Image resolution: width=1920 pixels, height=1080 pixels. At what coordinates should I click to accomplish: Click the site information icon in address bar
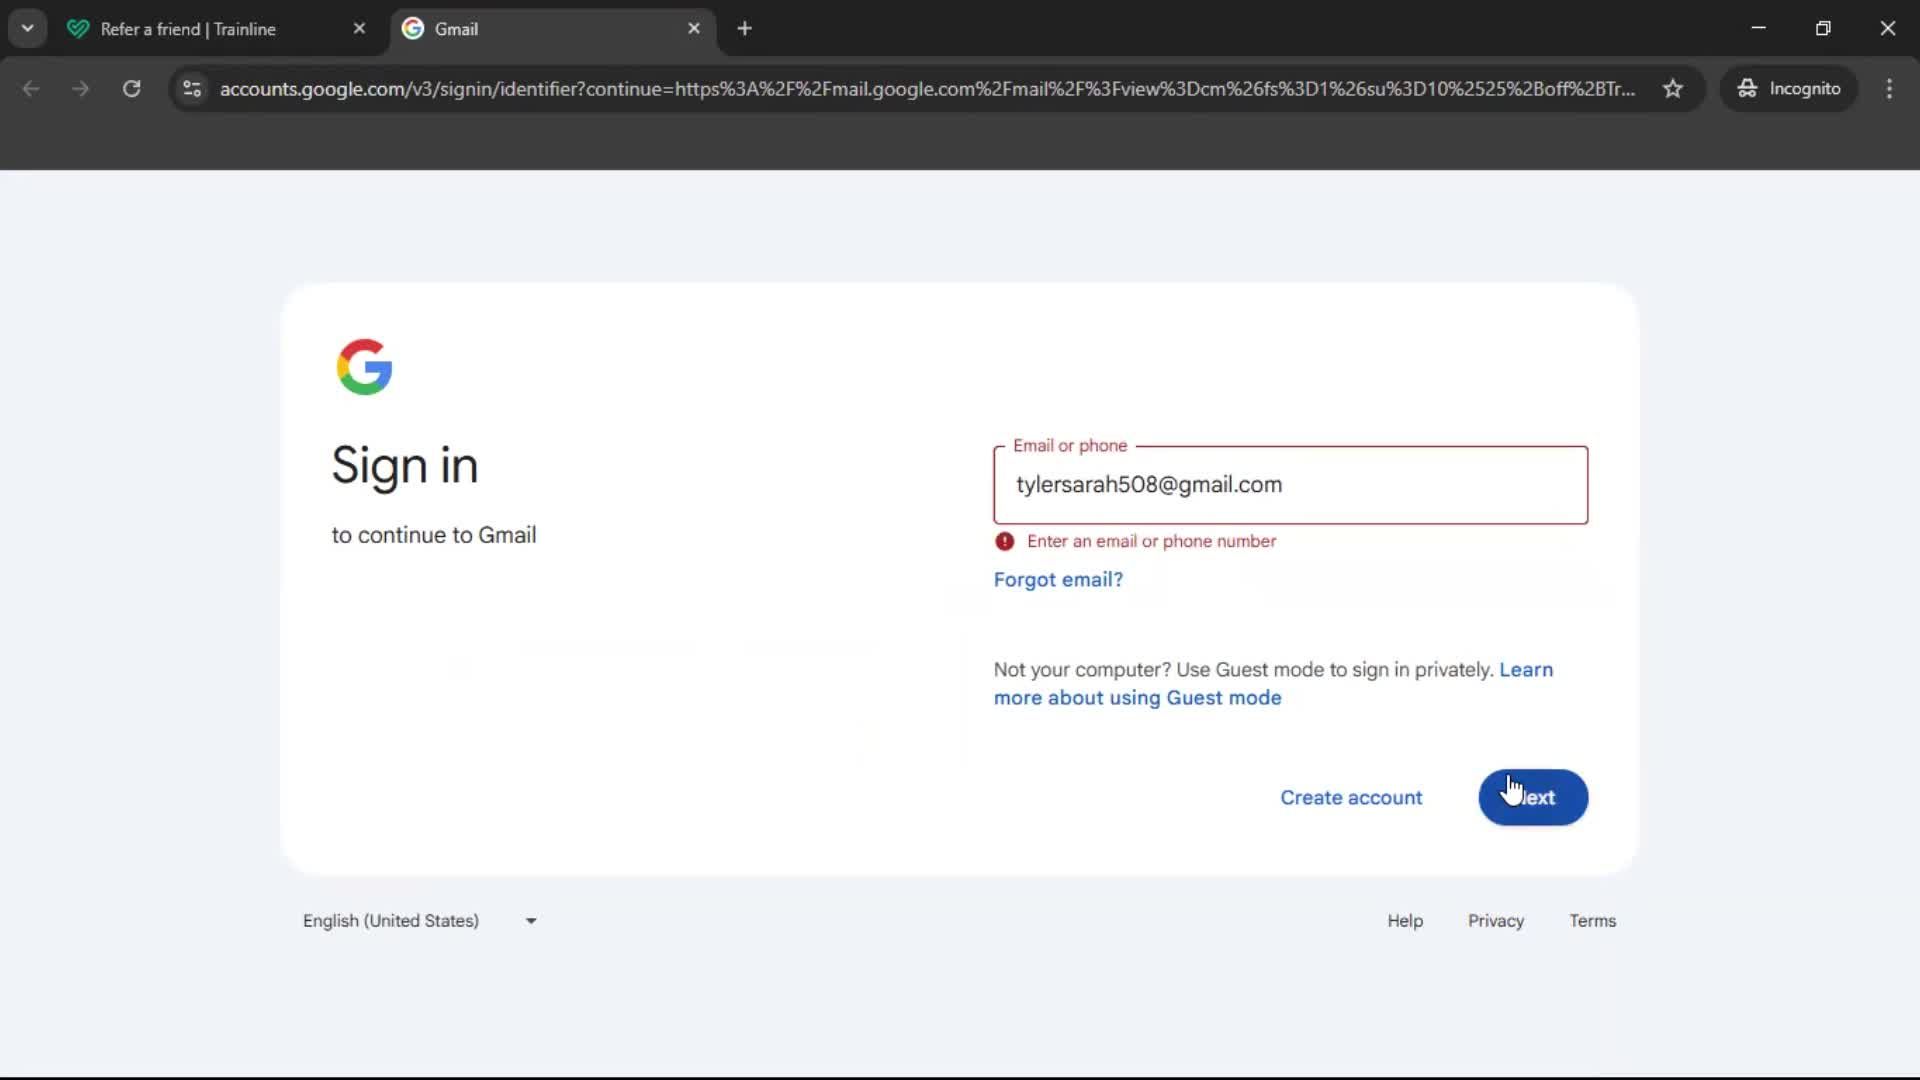coord(191,88)
